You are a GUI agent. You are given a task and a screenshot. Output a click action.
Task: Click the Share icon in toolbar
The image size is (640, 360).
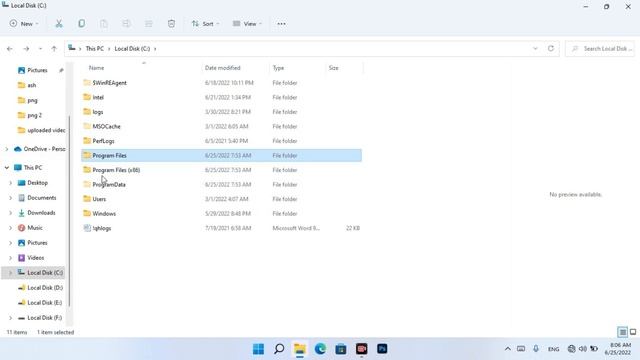[x=149, y=24]
